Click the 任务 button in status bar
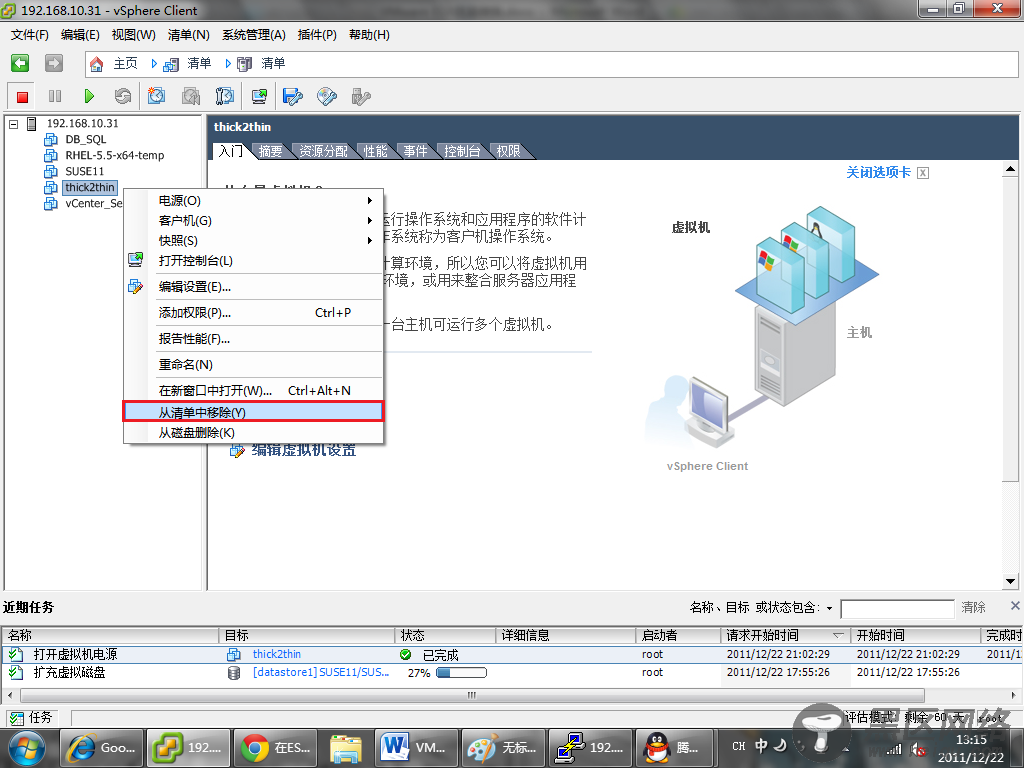The image size is (1024, 768). click(32, 718)
